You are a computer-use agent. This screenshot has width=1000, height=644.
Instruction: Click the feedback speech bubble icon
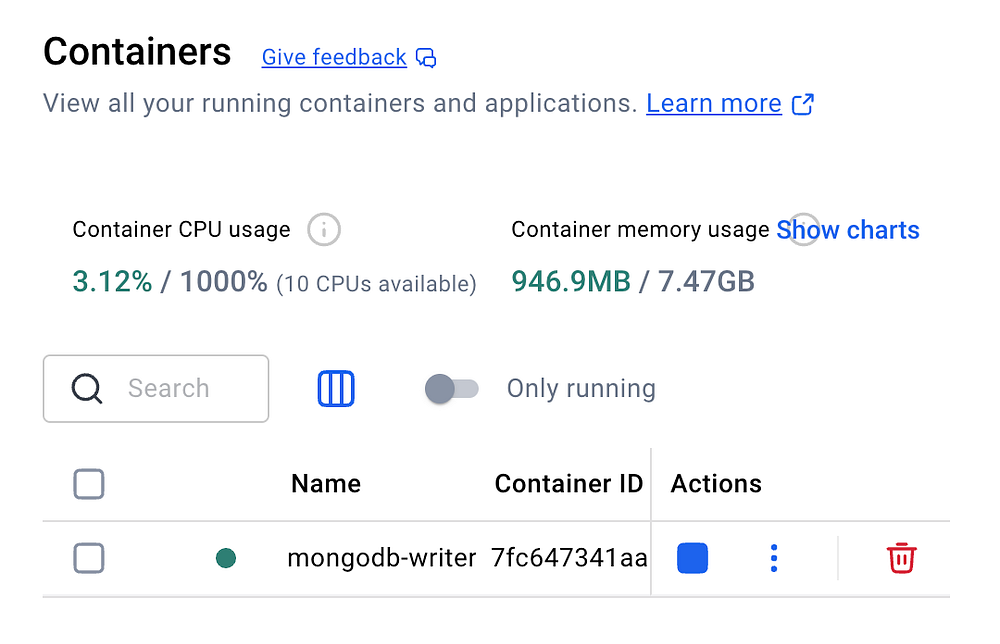(x=427, y=58)
